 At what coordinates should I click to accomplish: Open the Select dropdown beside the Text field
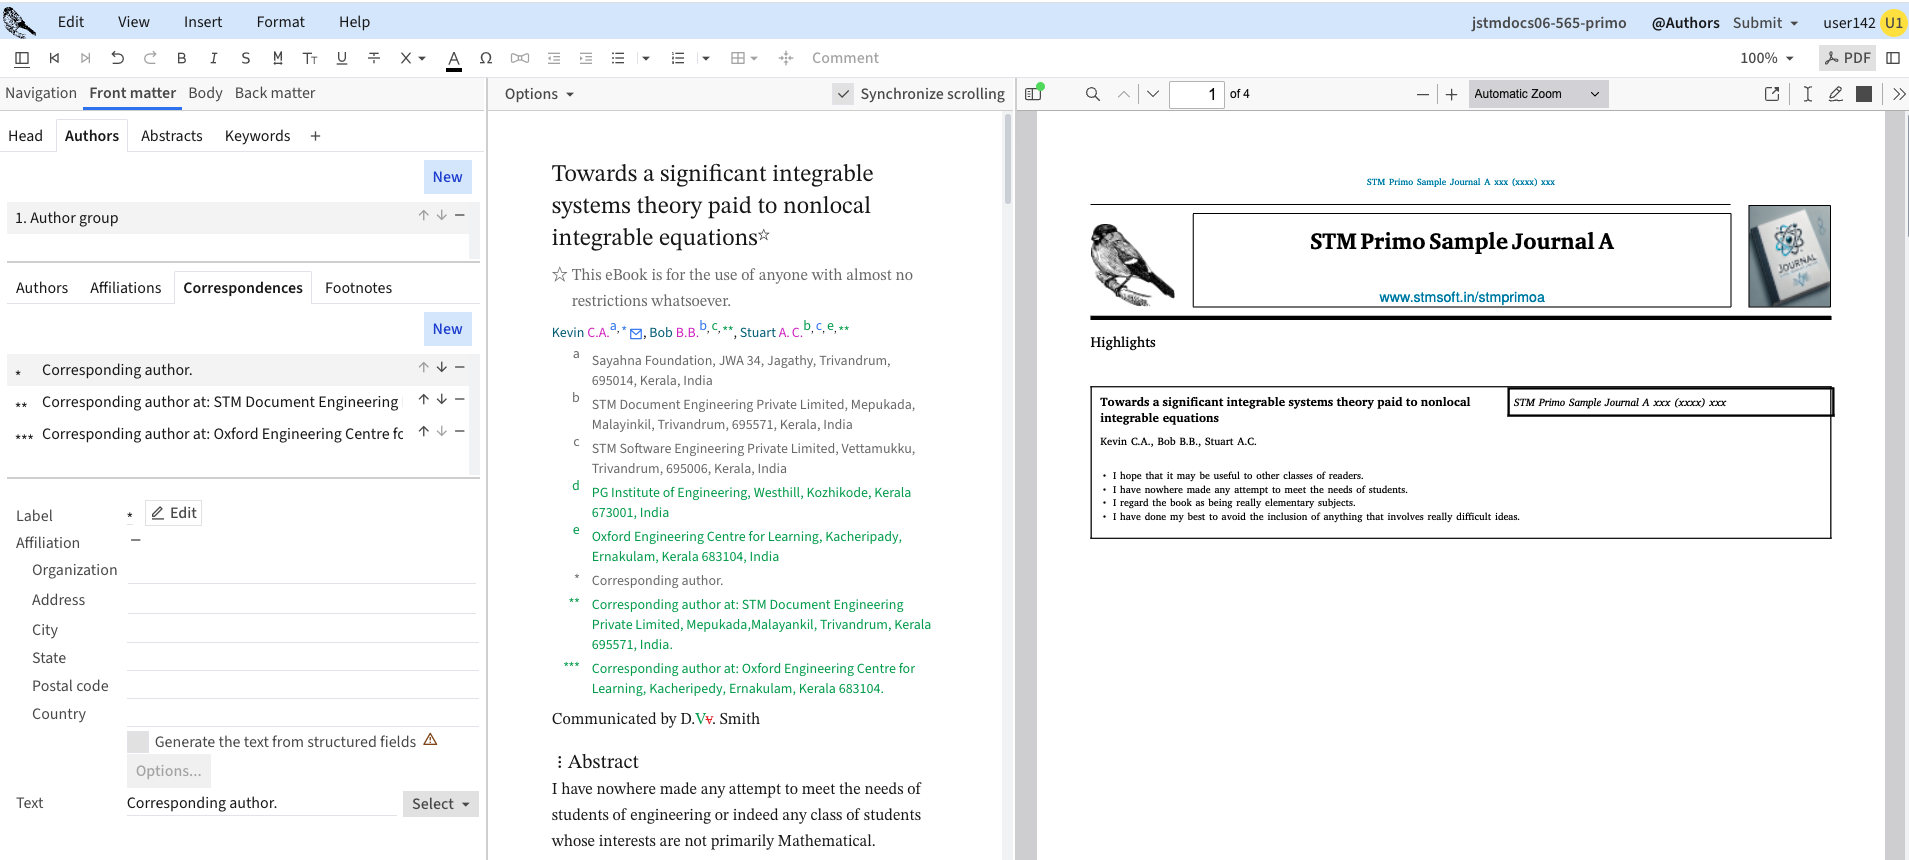pyautogui.click(x=440, y=804)
